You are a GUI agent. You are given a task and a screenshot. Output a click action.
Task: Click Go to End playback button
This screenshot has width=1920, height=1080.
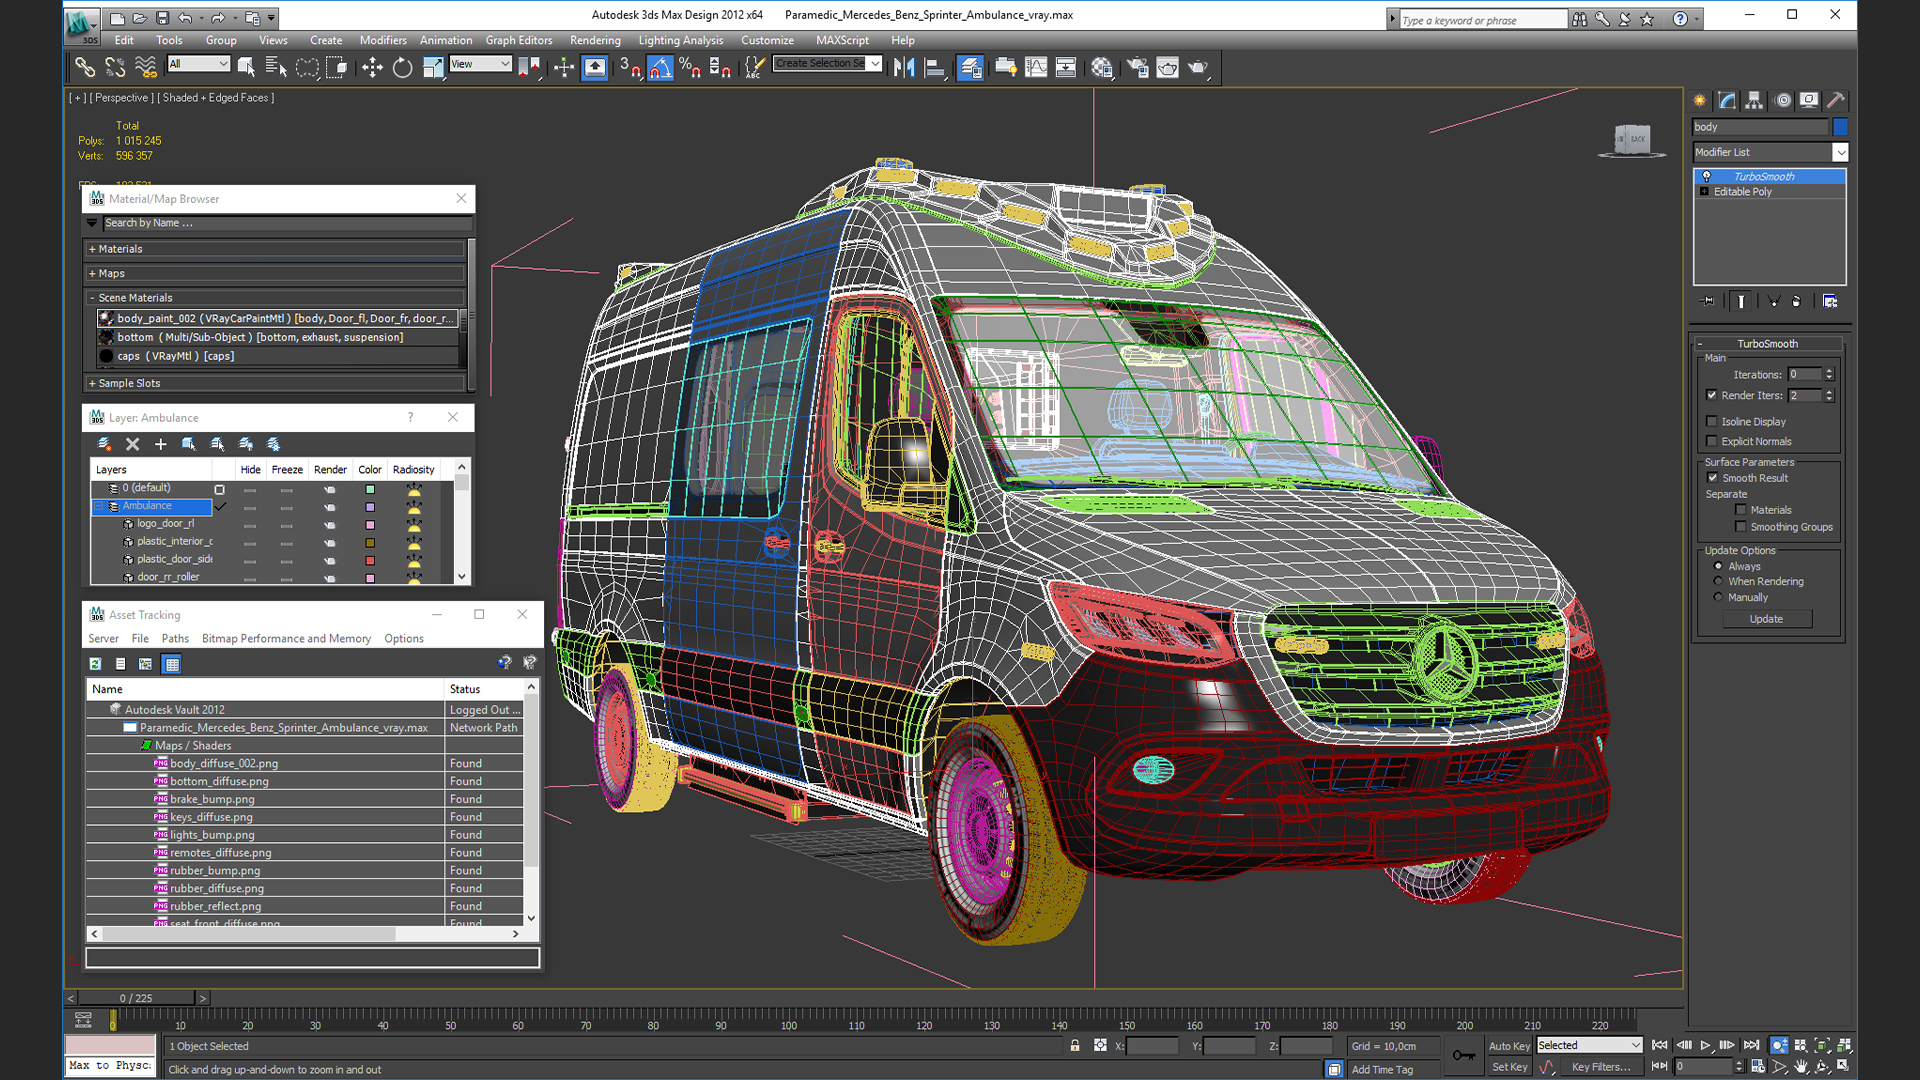point(1751,1045)
